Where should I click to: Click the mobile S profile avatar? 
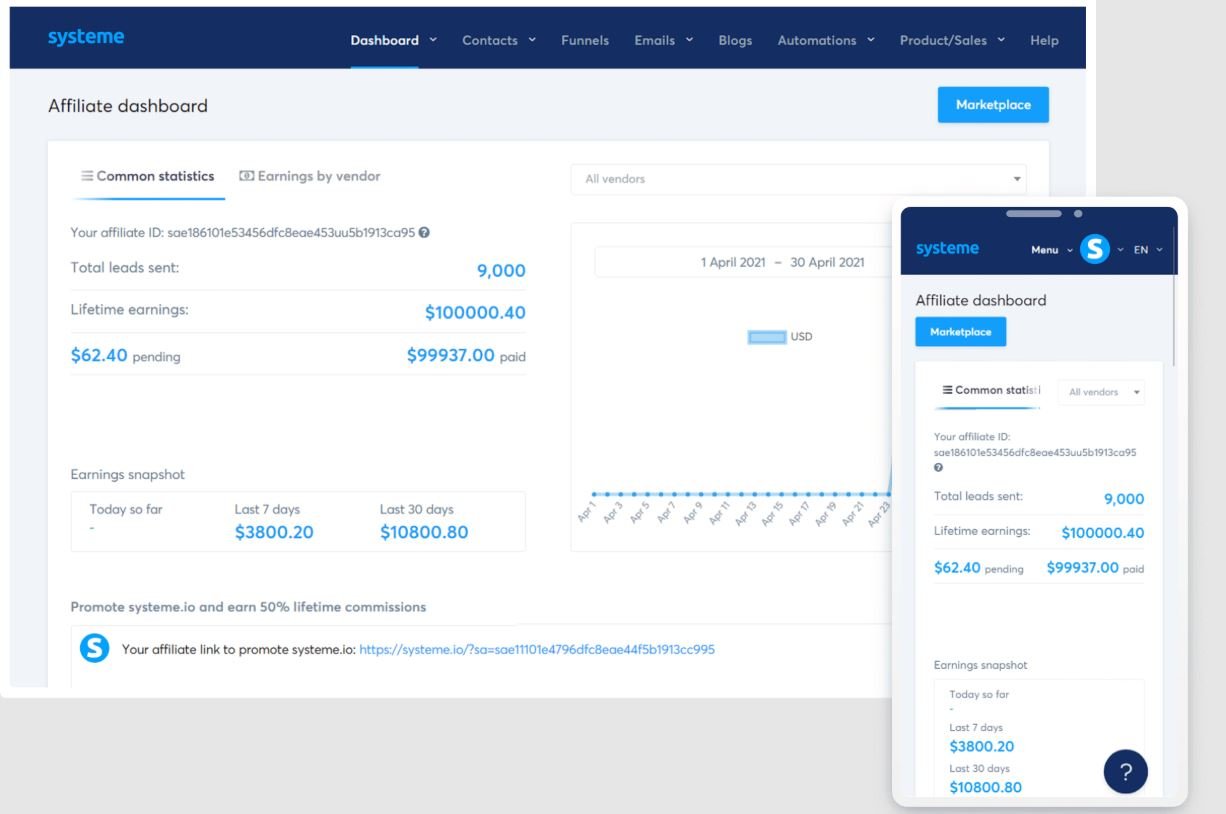(1095, 249)
